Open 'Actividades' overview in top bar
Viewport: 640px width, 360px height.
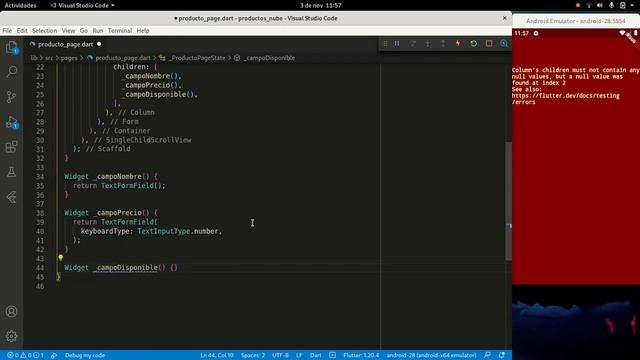click(20, 5)
